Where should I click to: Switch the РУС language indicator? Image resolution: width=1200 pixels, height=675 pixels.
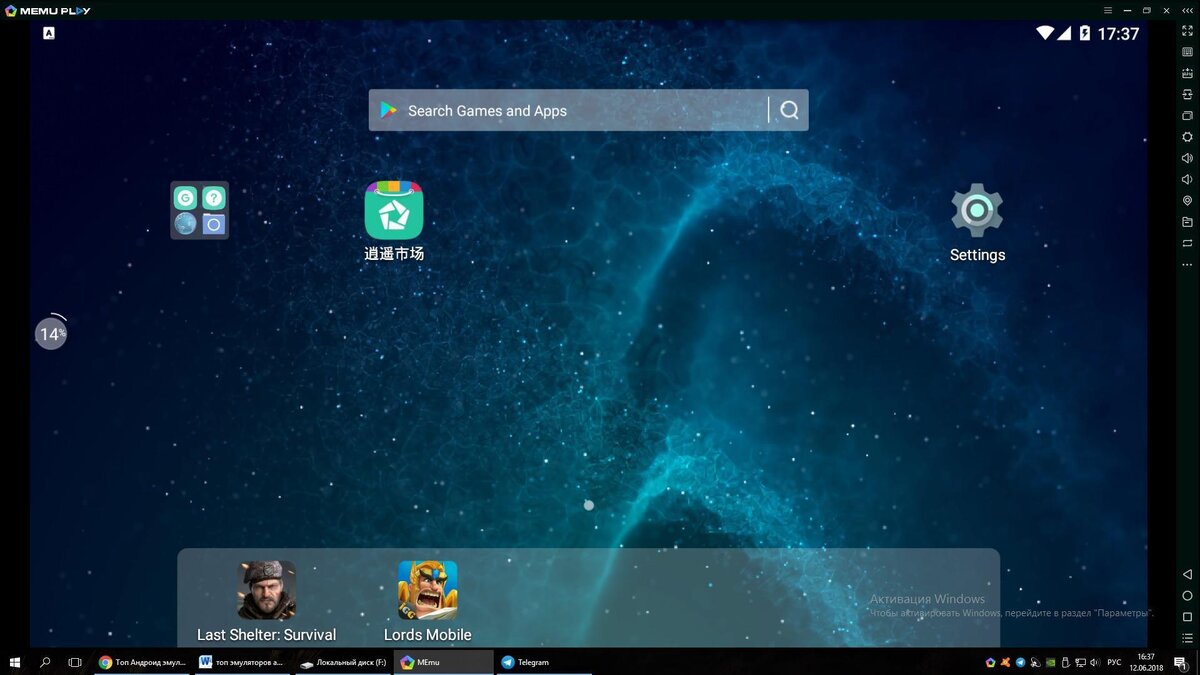(1114, 662)
